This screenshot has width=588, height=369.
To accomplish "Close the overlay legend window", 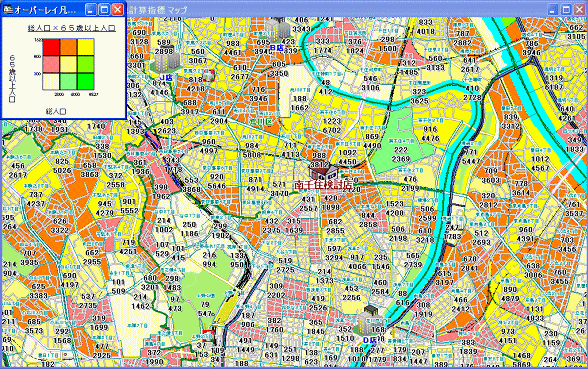I will [118, 9].
